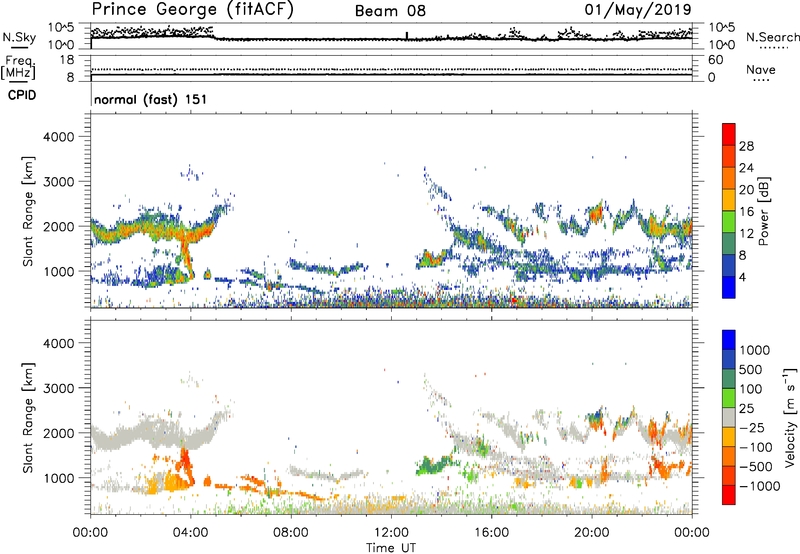
Task: Click the '12:00' time tick label
Action: [391, 533]
